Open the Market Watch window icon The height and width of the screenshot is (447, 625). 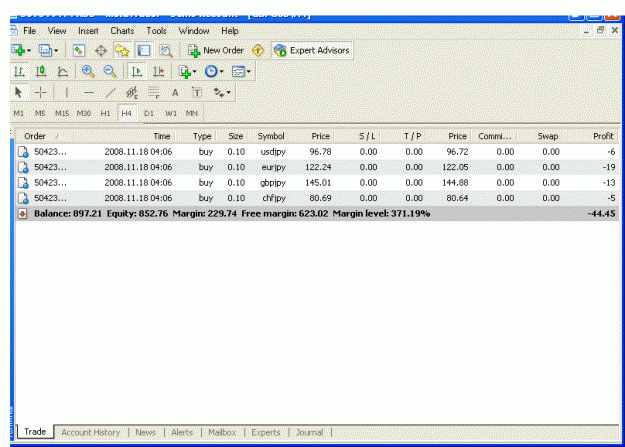[x=79, y=51]
